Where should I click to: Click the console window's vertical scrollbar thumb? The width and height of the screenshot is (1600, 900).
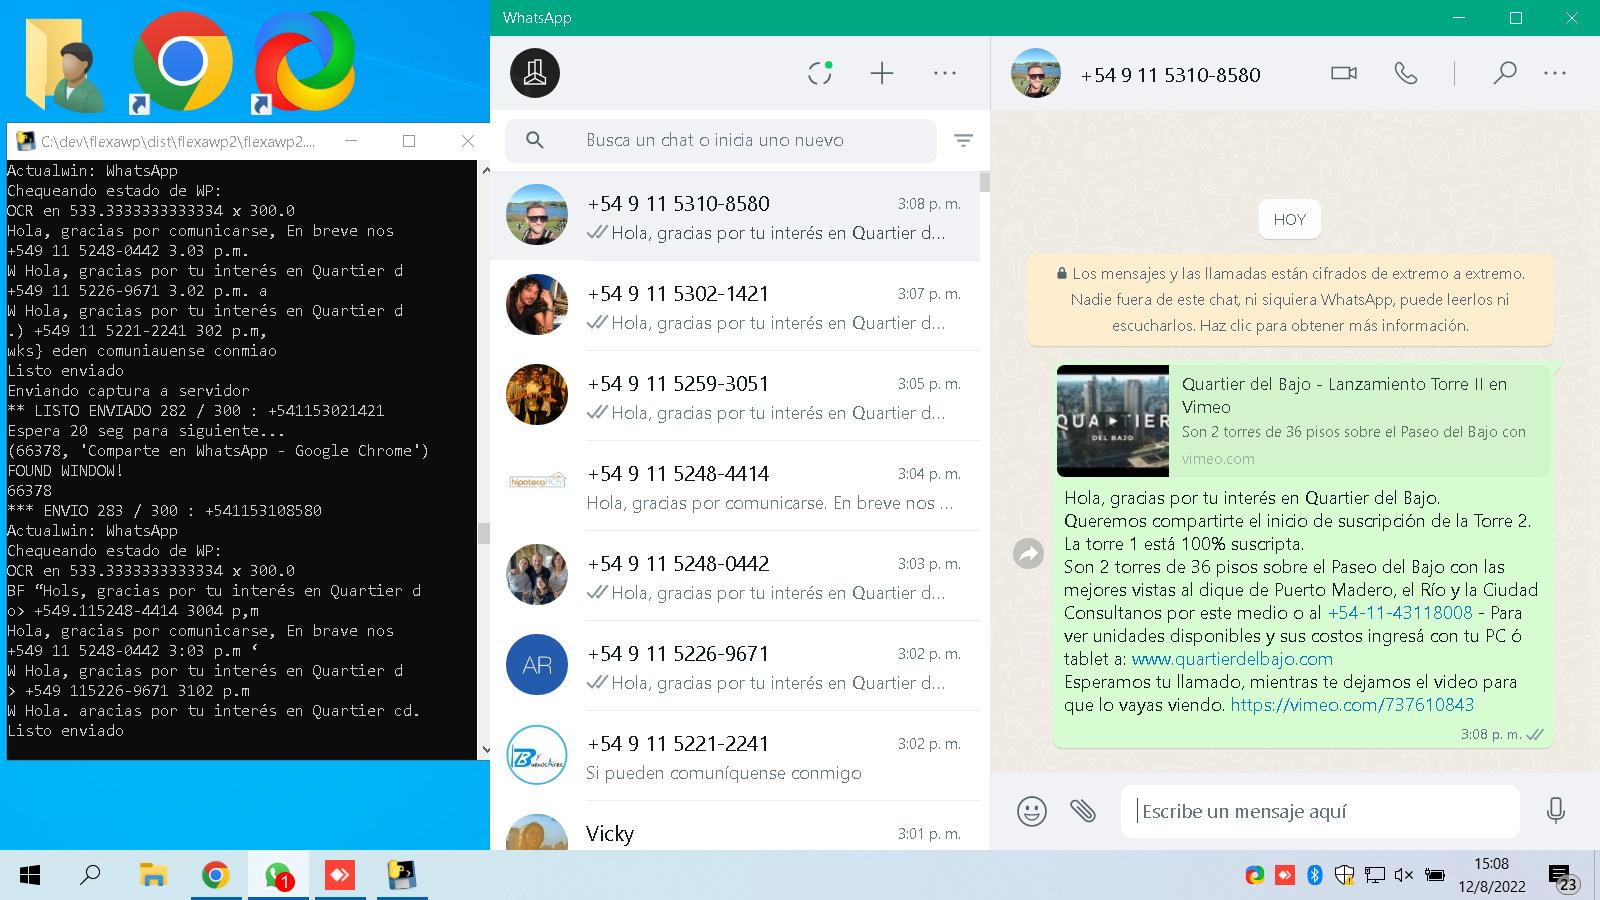[x=485, y=533]
